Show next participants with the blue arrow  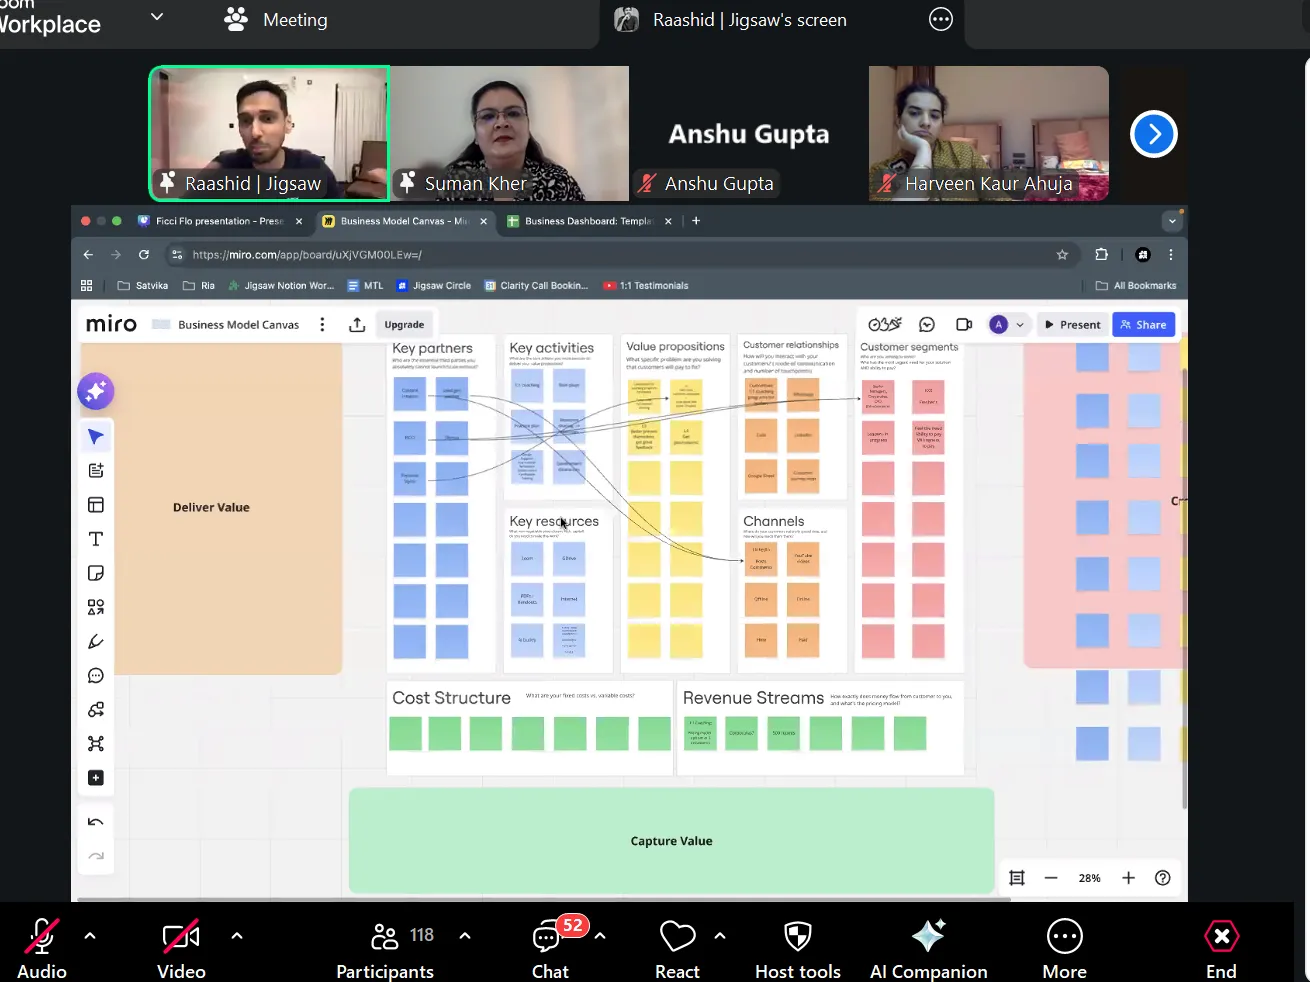[1153, 134]
